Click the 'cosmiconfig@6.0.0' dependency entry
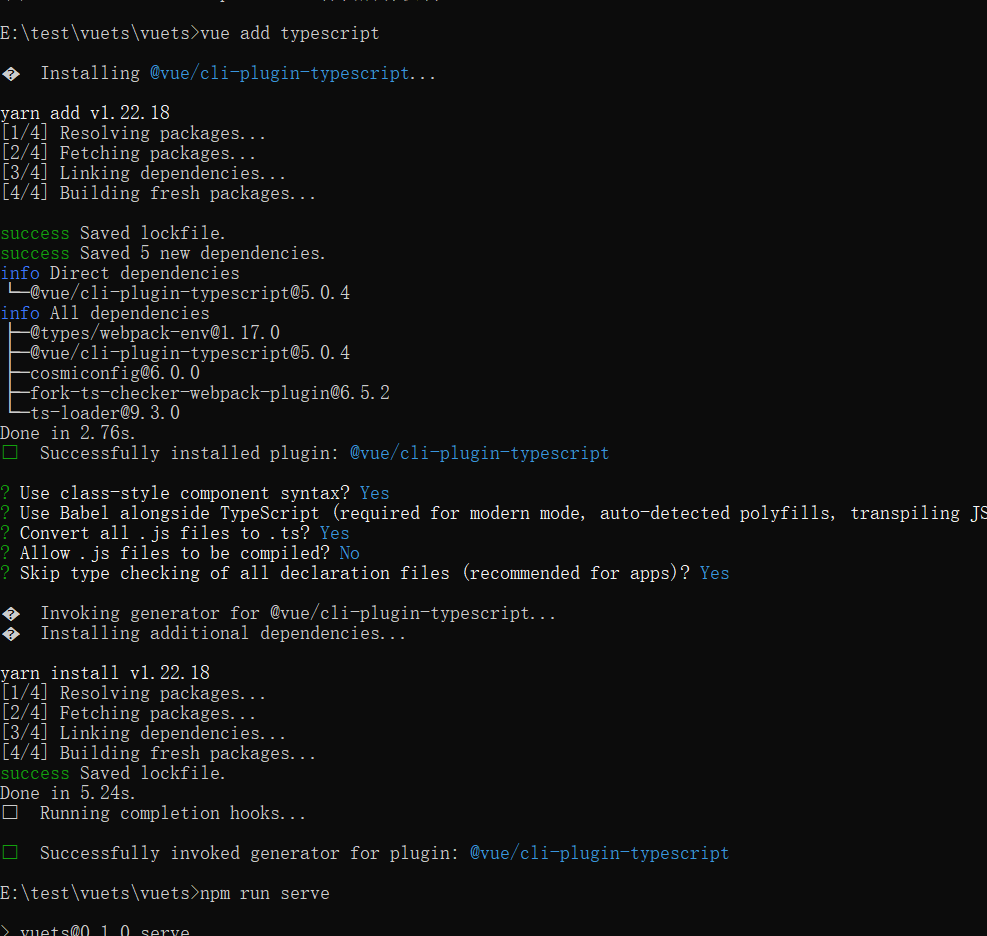The height and width of the screenshot is (936, 987). click(115, 373)
